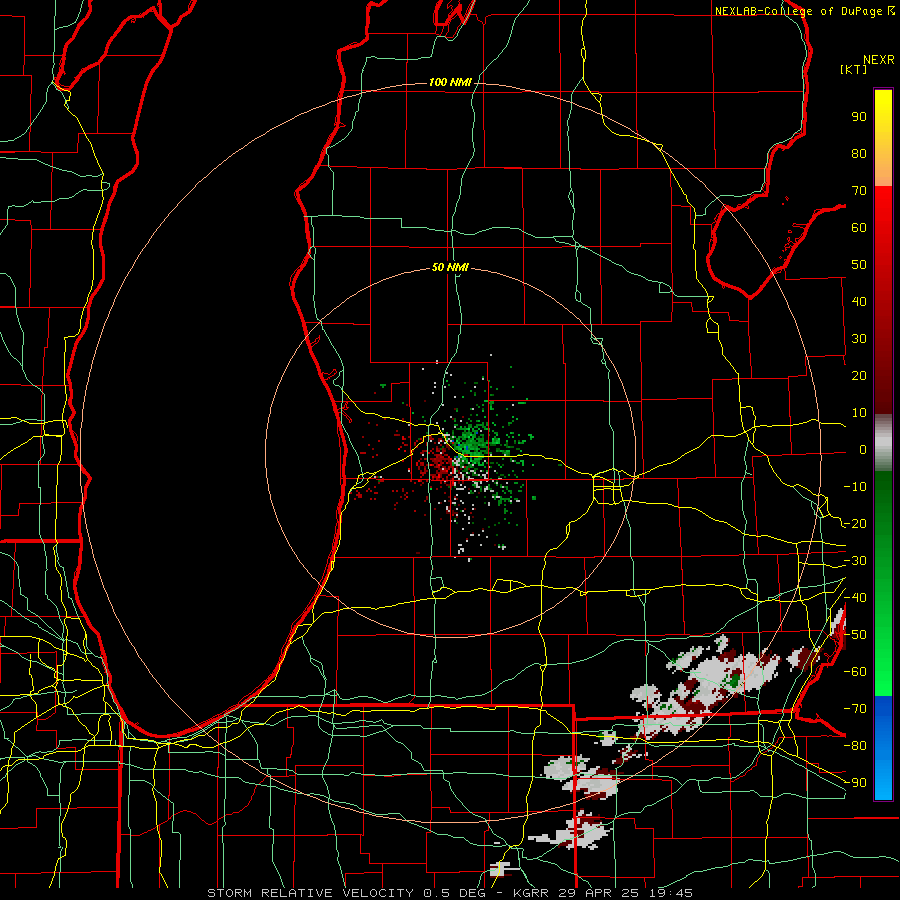
Task: Click the 10 value on the velocity scale
Action: tap(859, 413)
